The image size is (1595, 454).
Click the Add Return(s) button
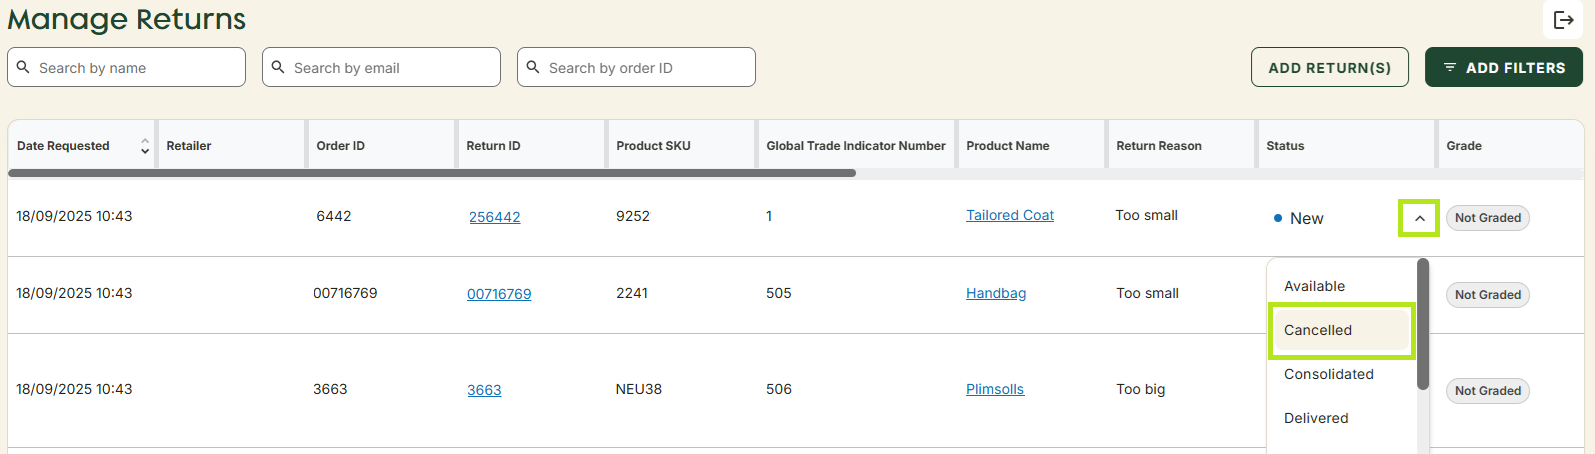pyautogui.click(x=1329, y=67)
